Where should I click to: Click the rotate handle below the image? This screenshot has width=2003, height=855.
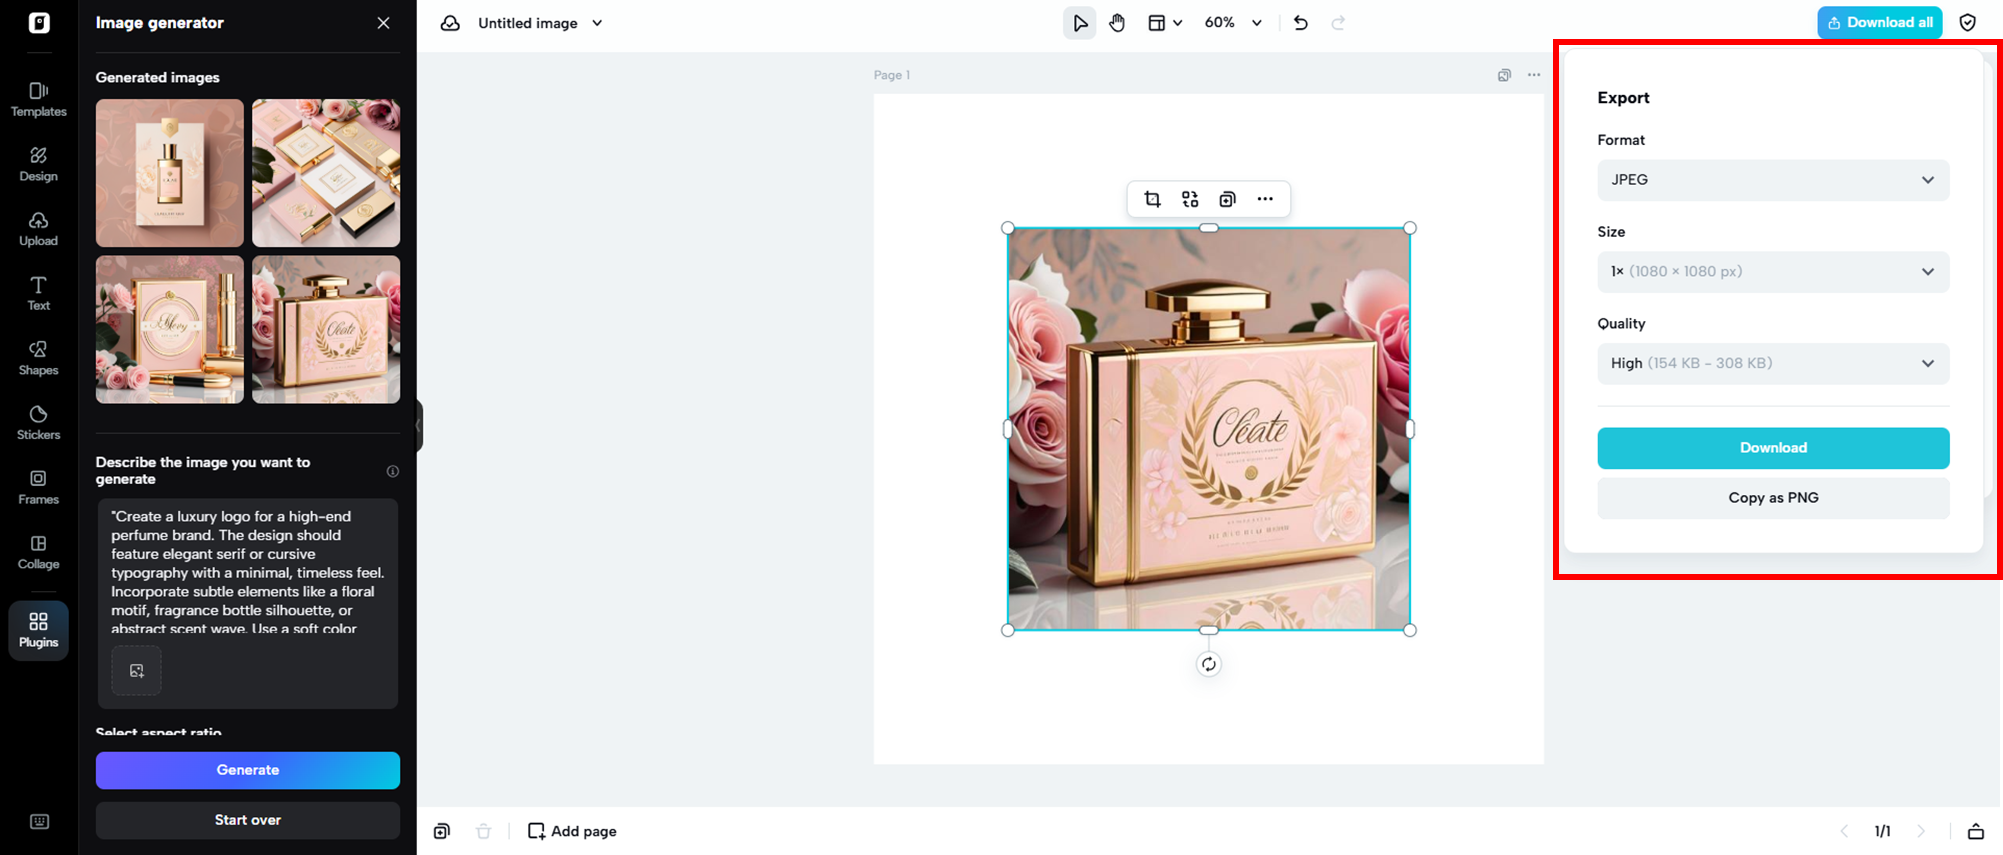click(x=1209, y=664)
